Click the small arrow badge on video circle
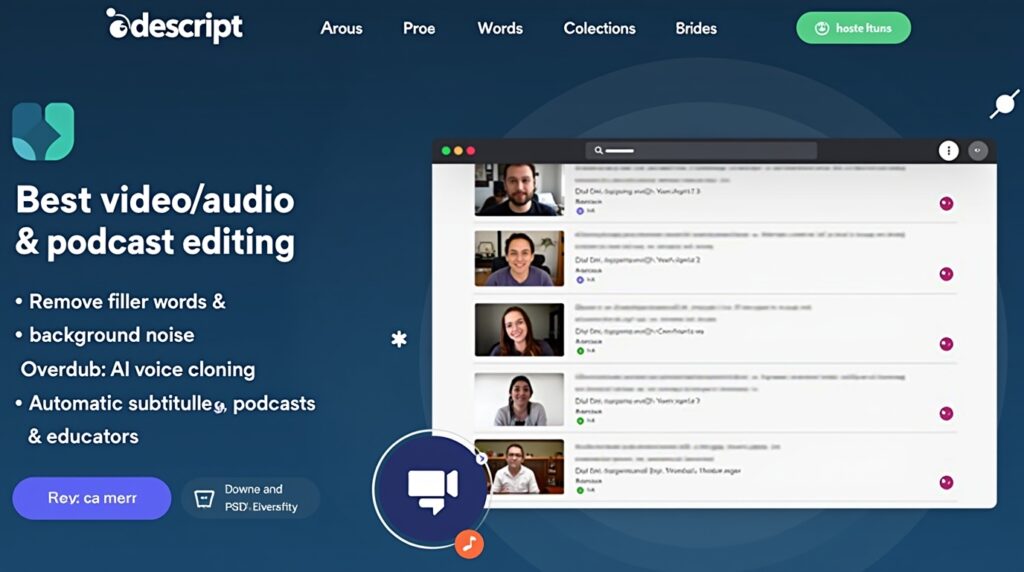 pyautogui.click(x=481, y=458)
